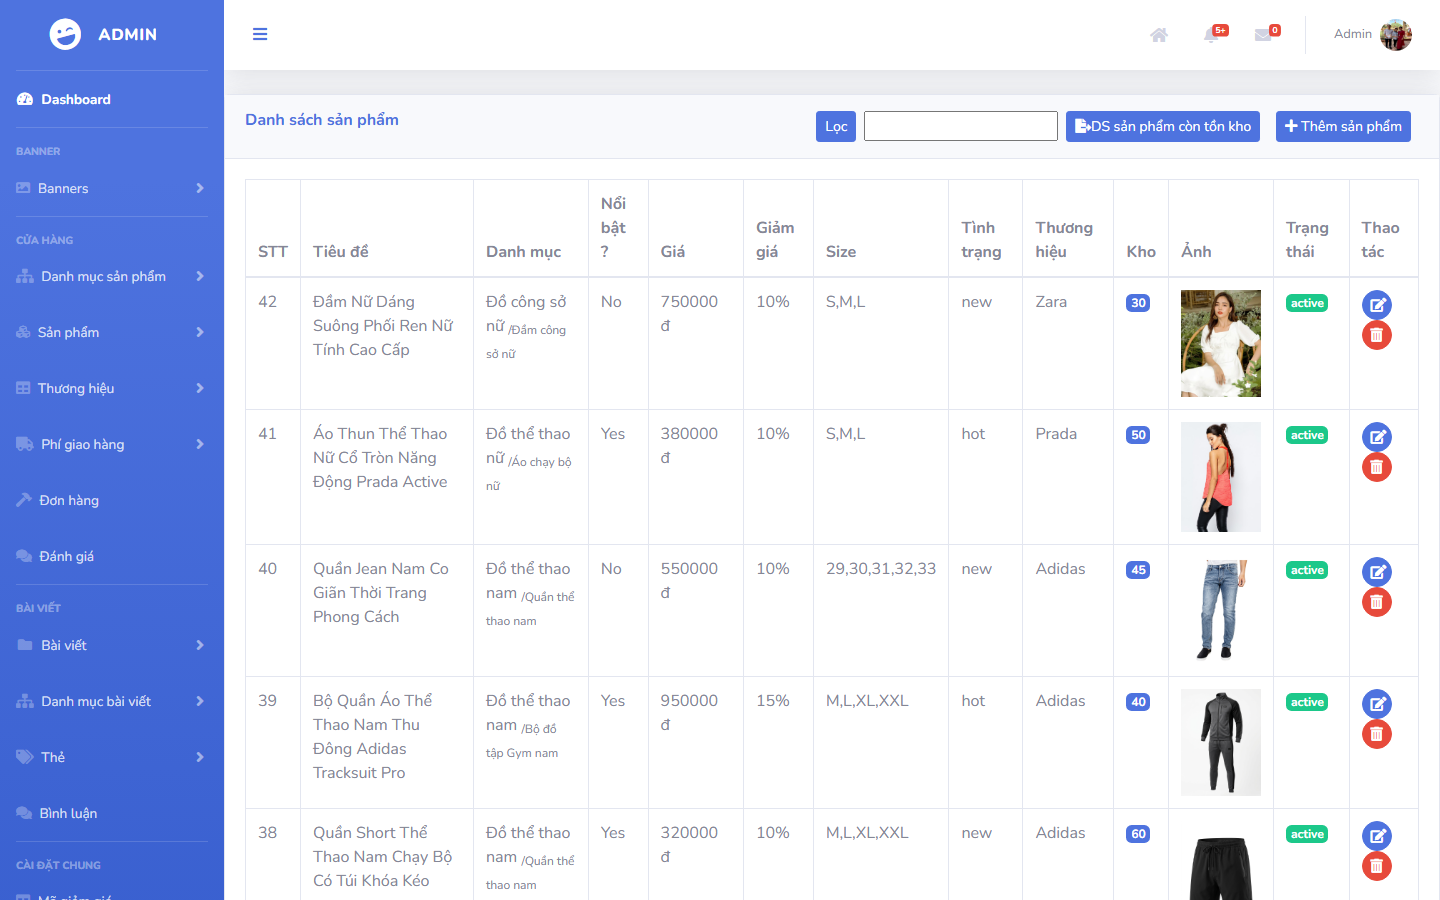Delete product 38 Quần Short Thể Thao

(1377, 866)
